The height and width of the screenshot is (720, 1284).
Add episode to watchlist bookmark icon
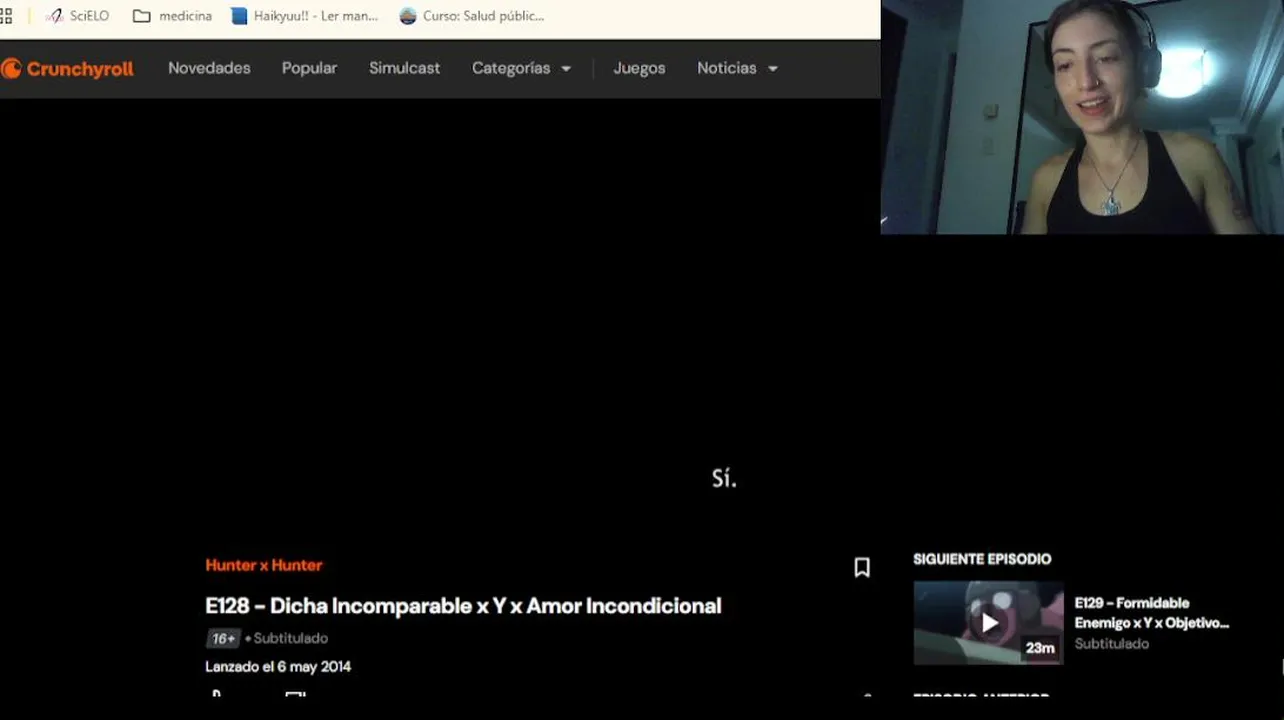point(862,568)
